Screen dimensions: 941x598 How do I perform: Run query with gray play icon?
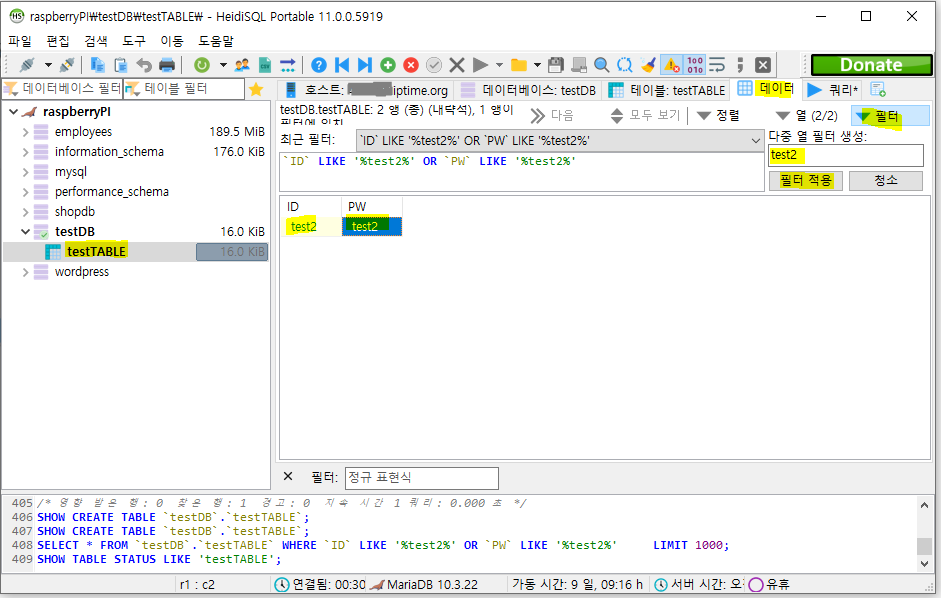coord(480,65)
